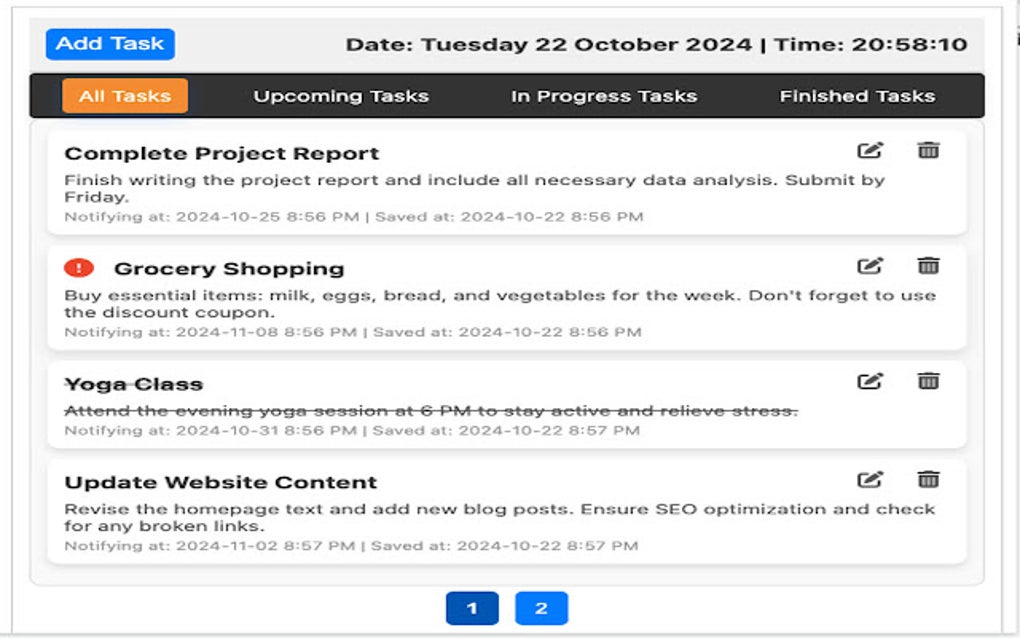Trash the Update Website Content task

[927, 480]
